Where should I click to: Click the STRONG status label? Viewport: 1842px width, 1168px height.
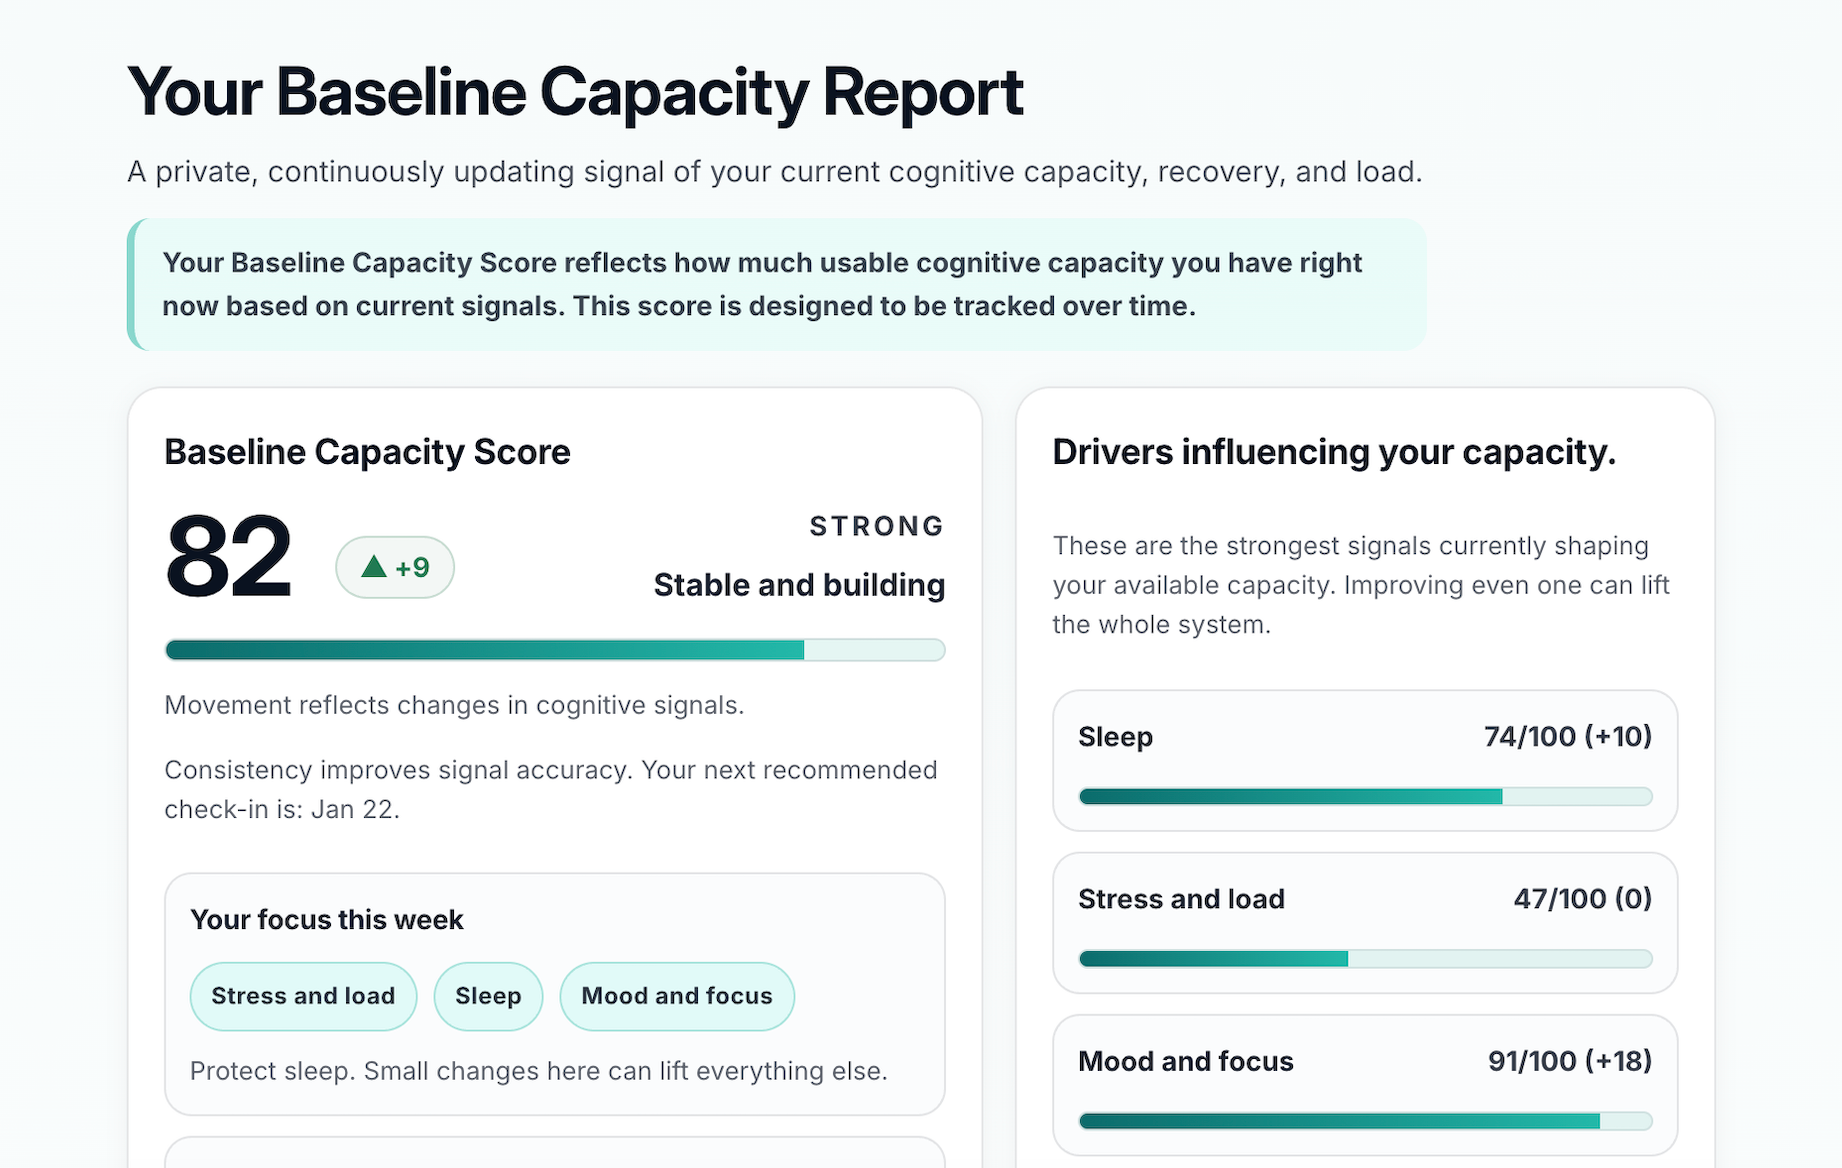[876, 526]
